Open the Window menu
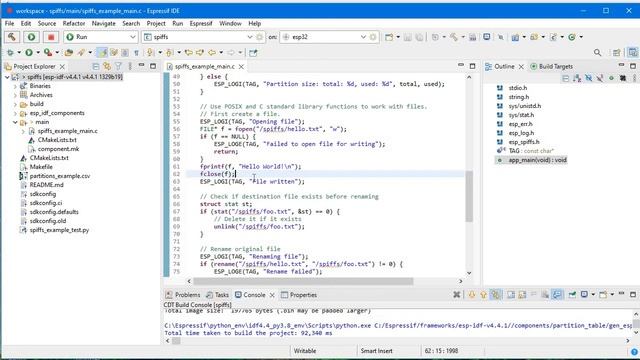 click(230, 24)
